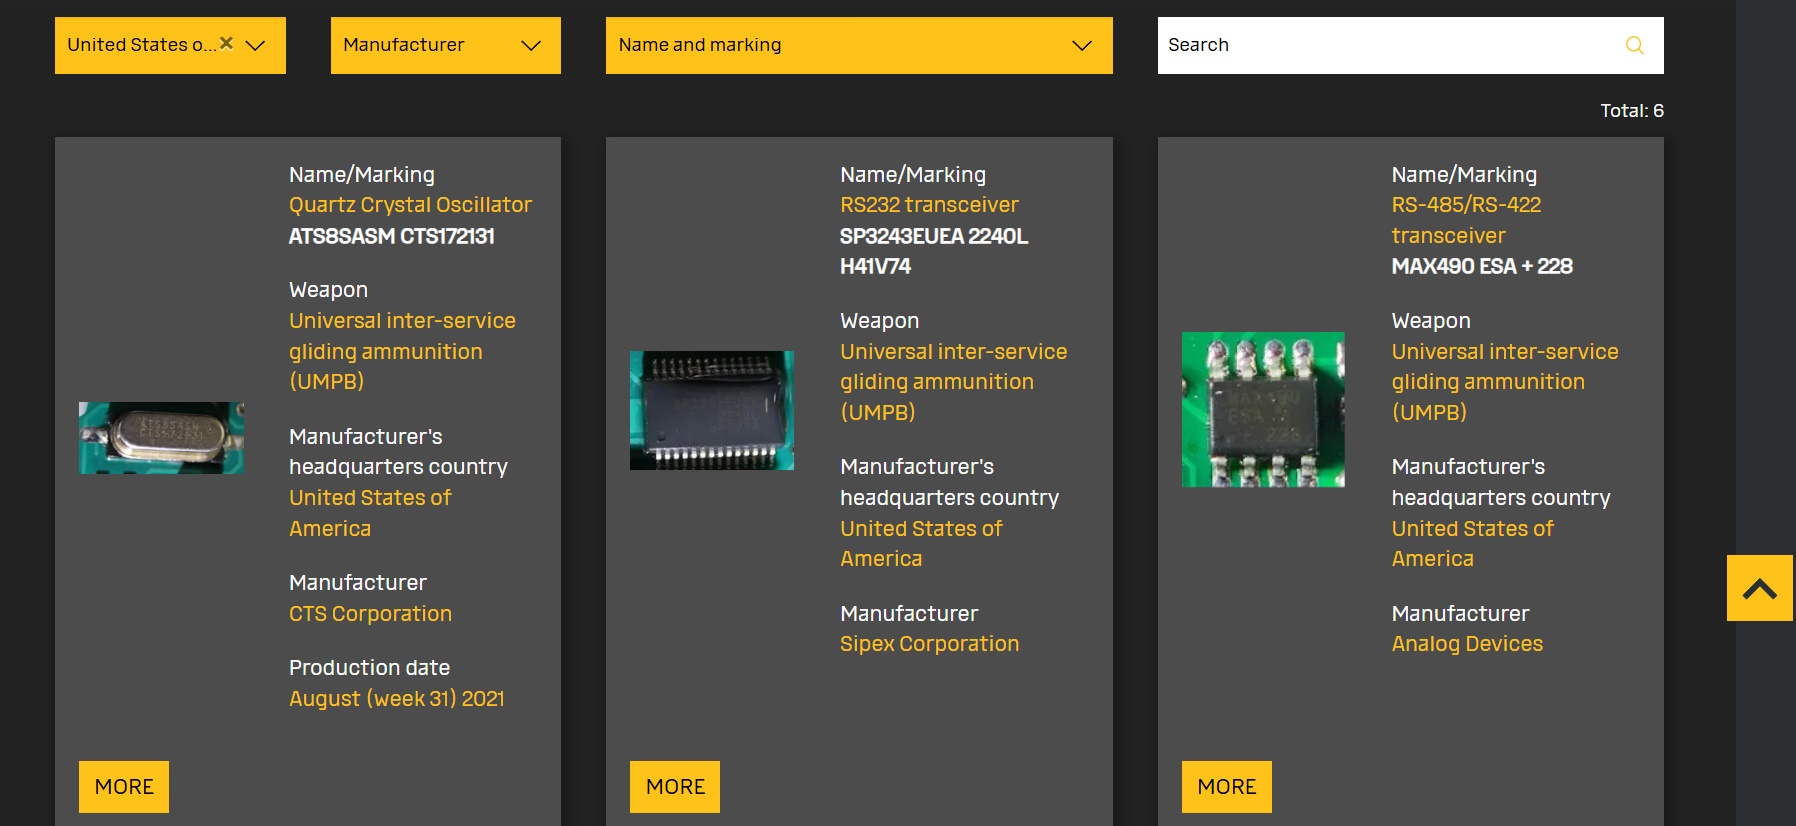Viewport: 1796px width, 826px height.
Task: Click production date August (week 31) 2021
Action: tap(396, 699)
